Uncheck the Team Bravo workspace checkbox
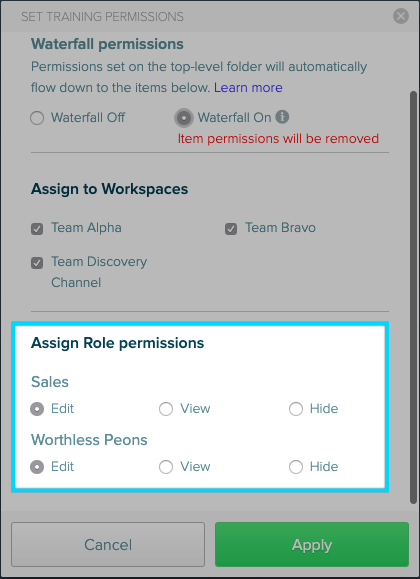The height and width of the screenshot is (579, 420). [x=231, y=229]
